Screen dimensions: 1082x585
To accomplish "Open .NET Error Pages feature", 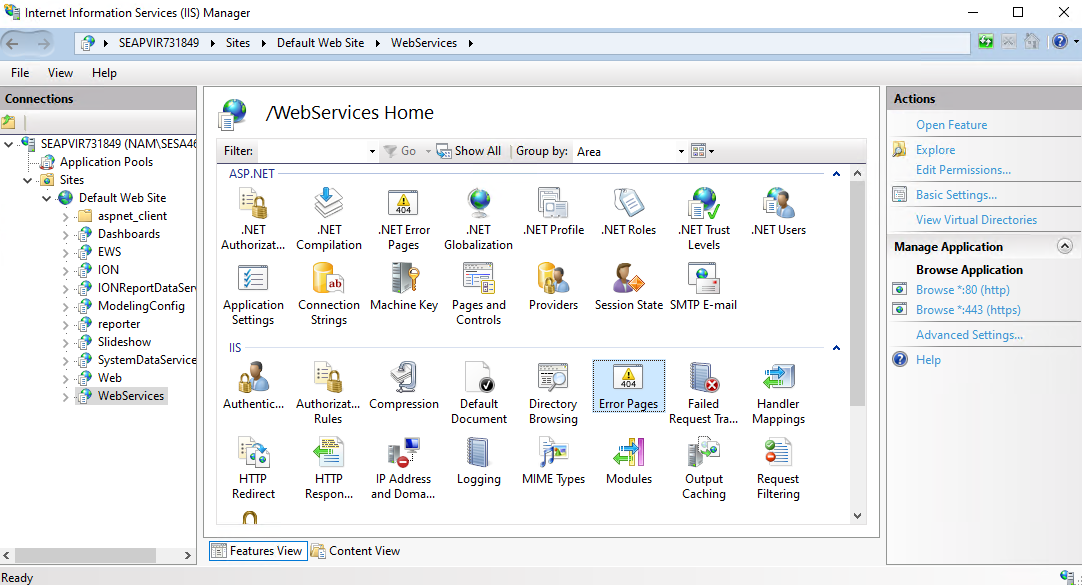I will [404, 219].
